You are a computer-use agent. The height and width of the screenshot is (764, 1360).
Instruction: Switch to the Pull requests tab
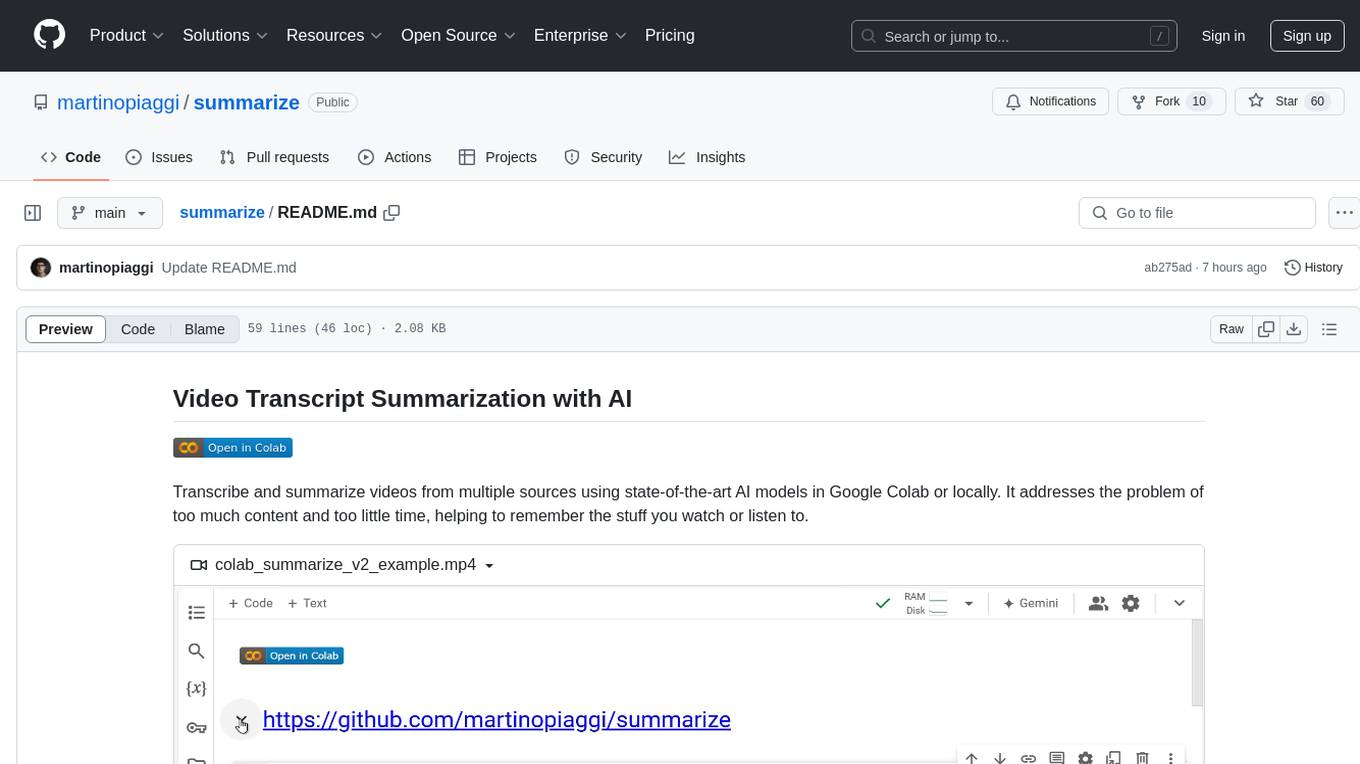point(274,157)
